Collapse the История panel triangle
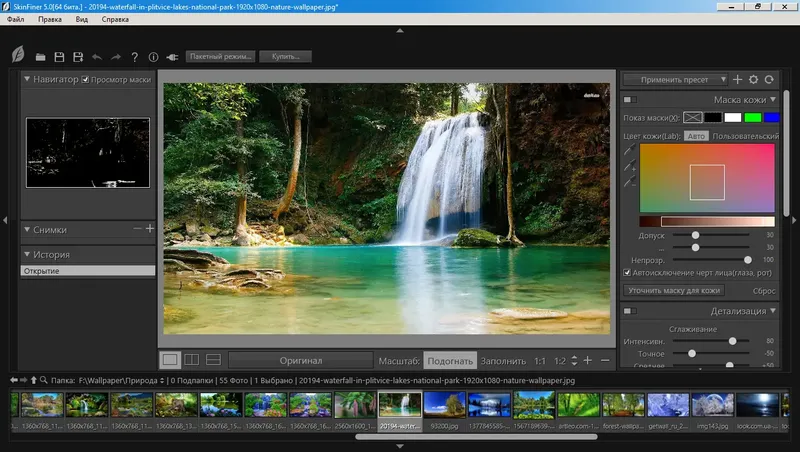 click(27, 254)
